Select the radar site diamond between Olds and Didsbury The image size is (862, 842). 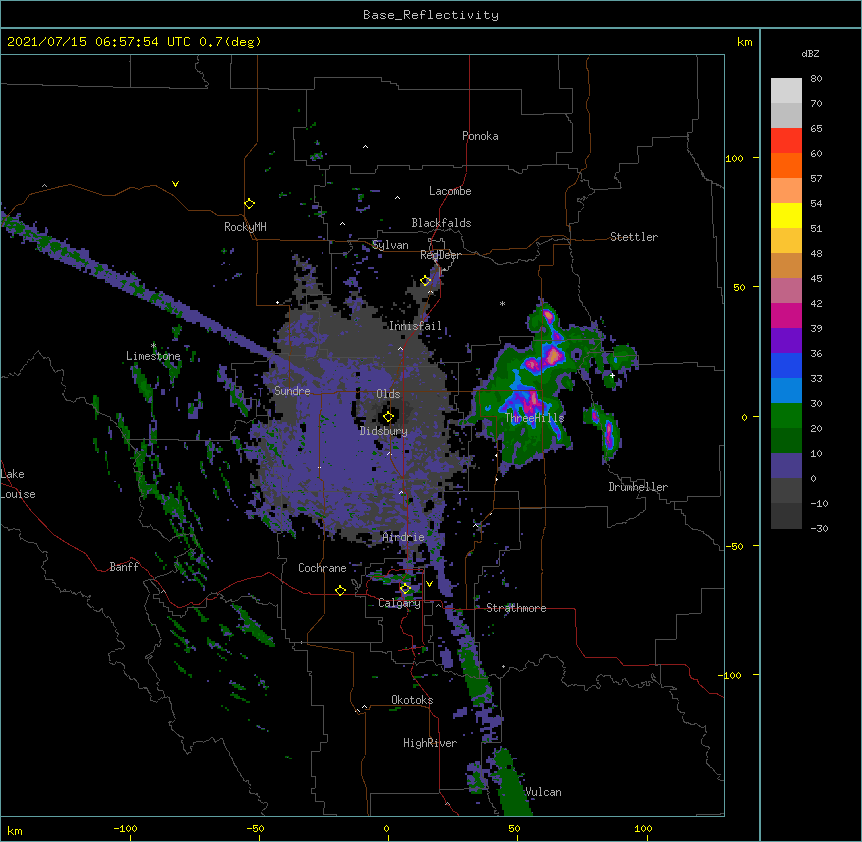tap(388, 417)
